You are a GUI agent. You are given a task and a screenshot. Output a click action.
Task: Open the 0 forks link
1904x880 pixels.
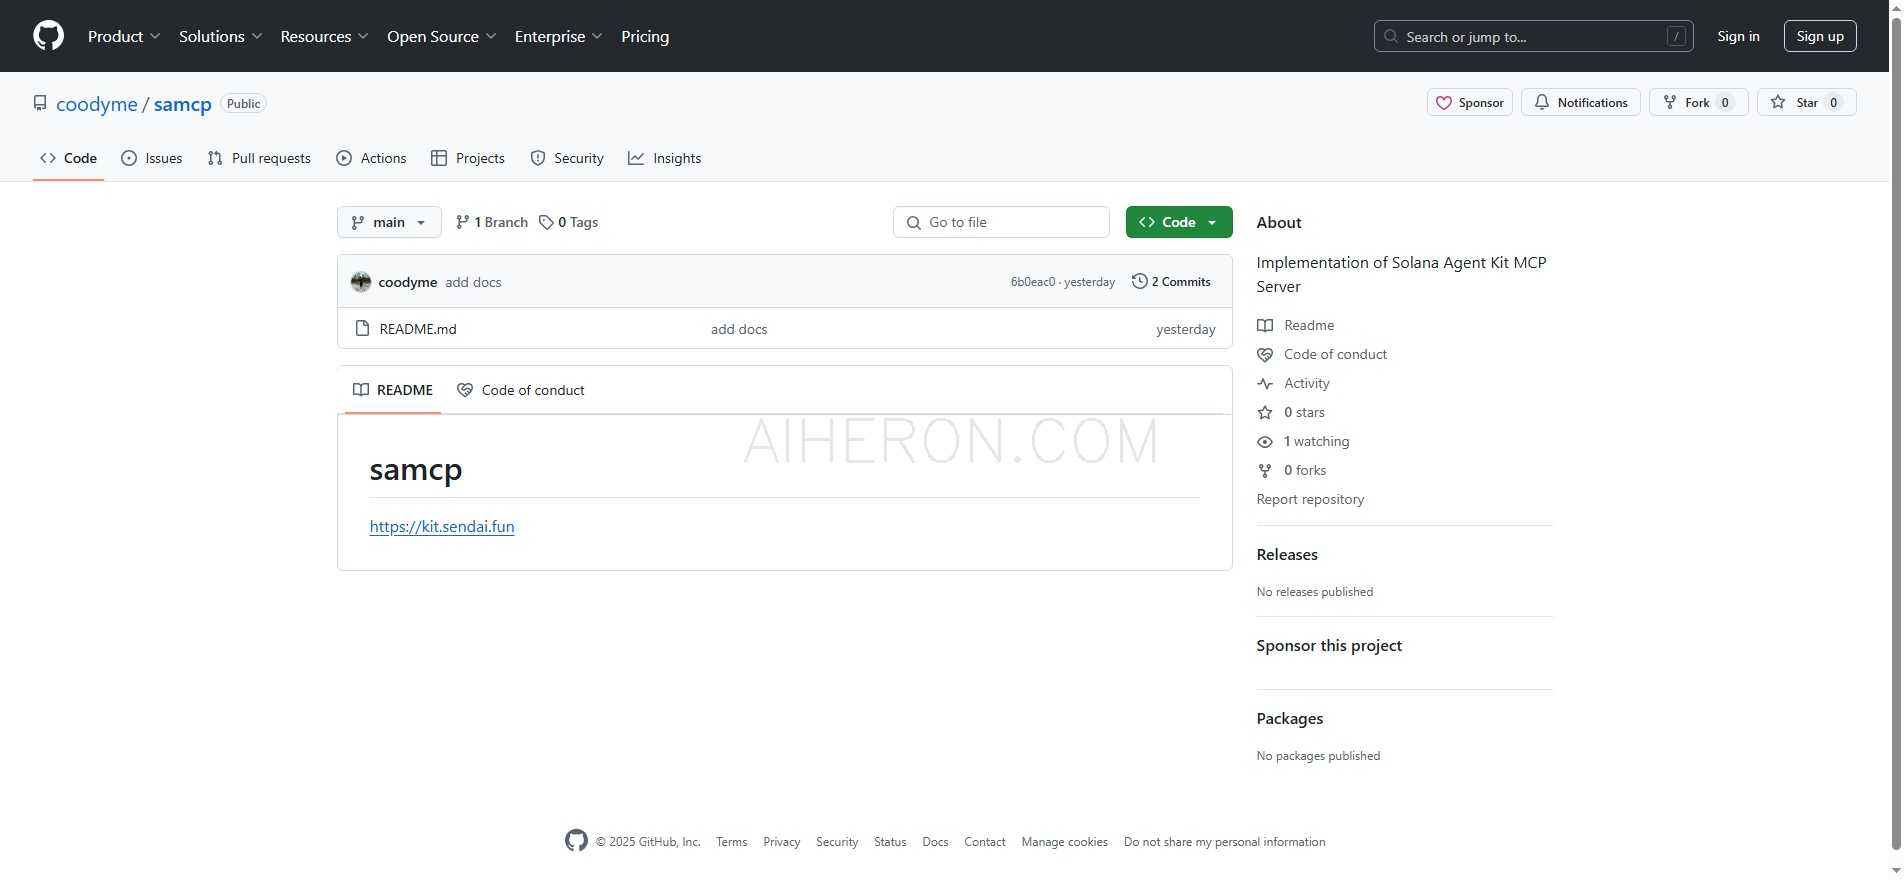pos(1292,470)
